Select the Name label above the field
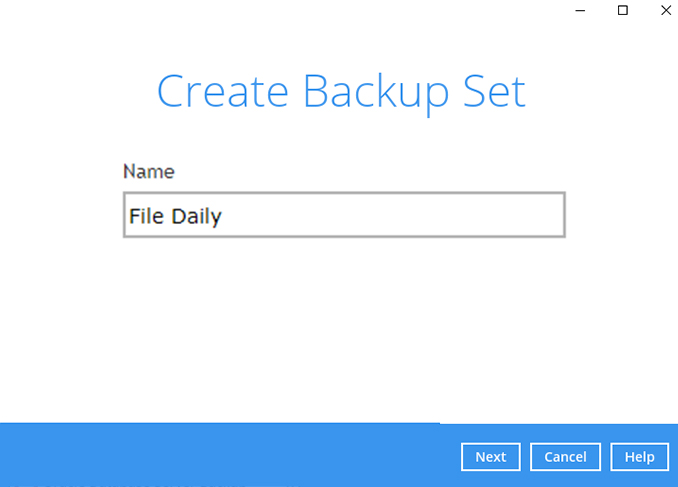Image resolution: width=678 pixels, height=487 pixels. pos(149,172)
